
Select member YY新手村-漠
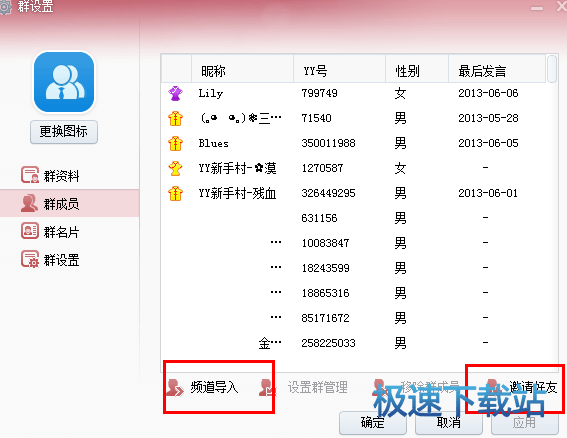coord(237,168)
